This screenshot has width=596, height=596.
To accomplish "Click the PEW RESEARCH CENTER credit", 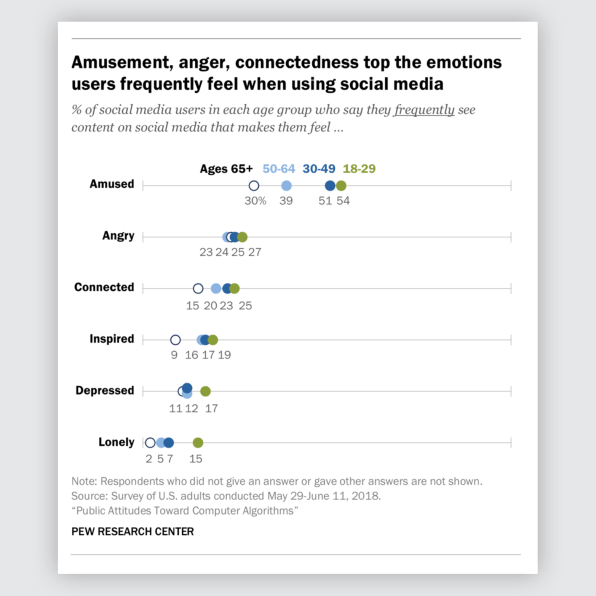I will [133, 531].
